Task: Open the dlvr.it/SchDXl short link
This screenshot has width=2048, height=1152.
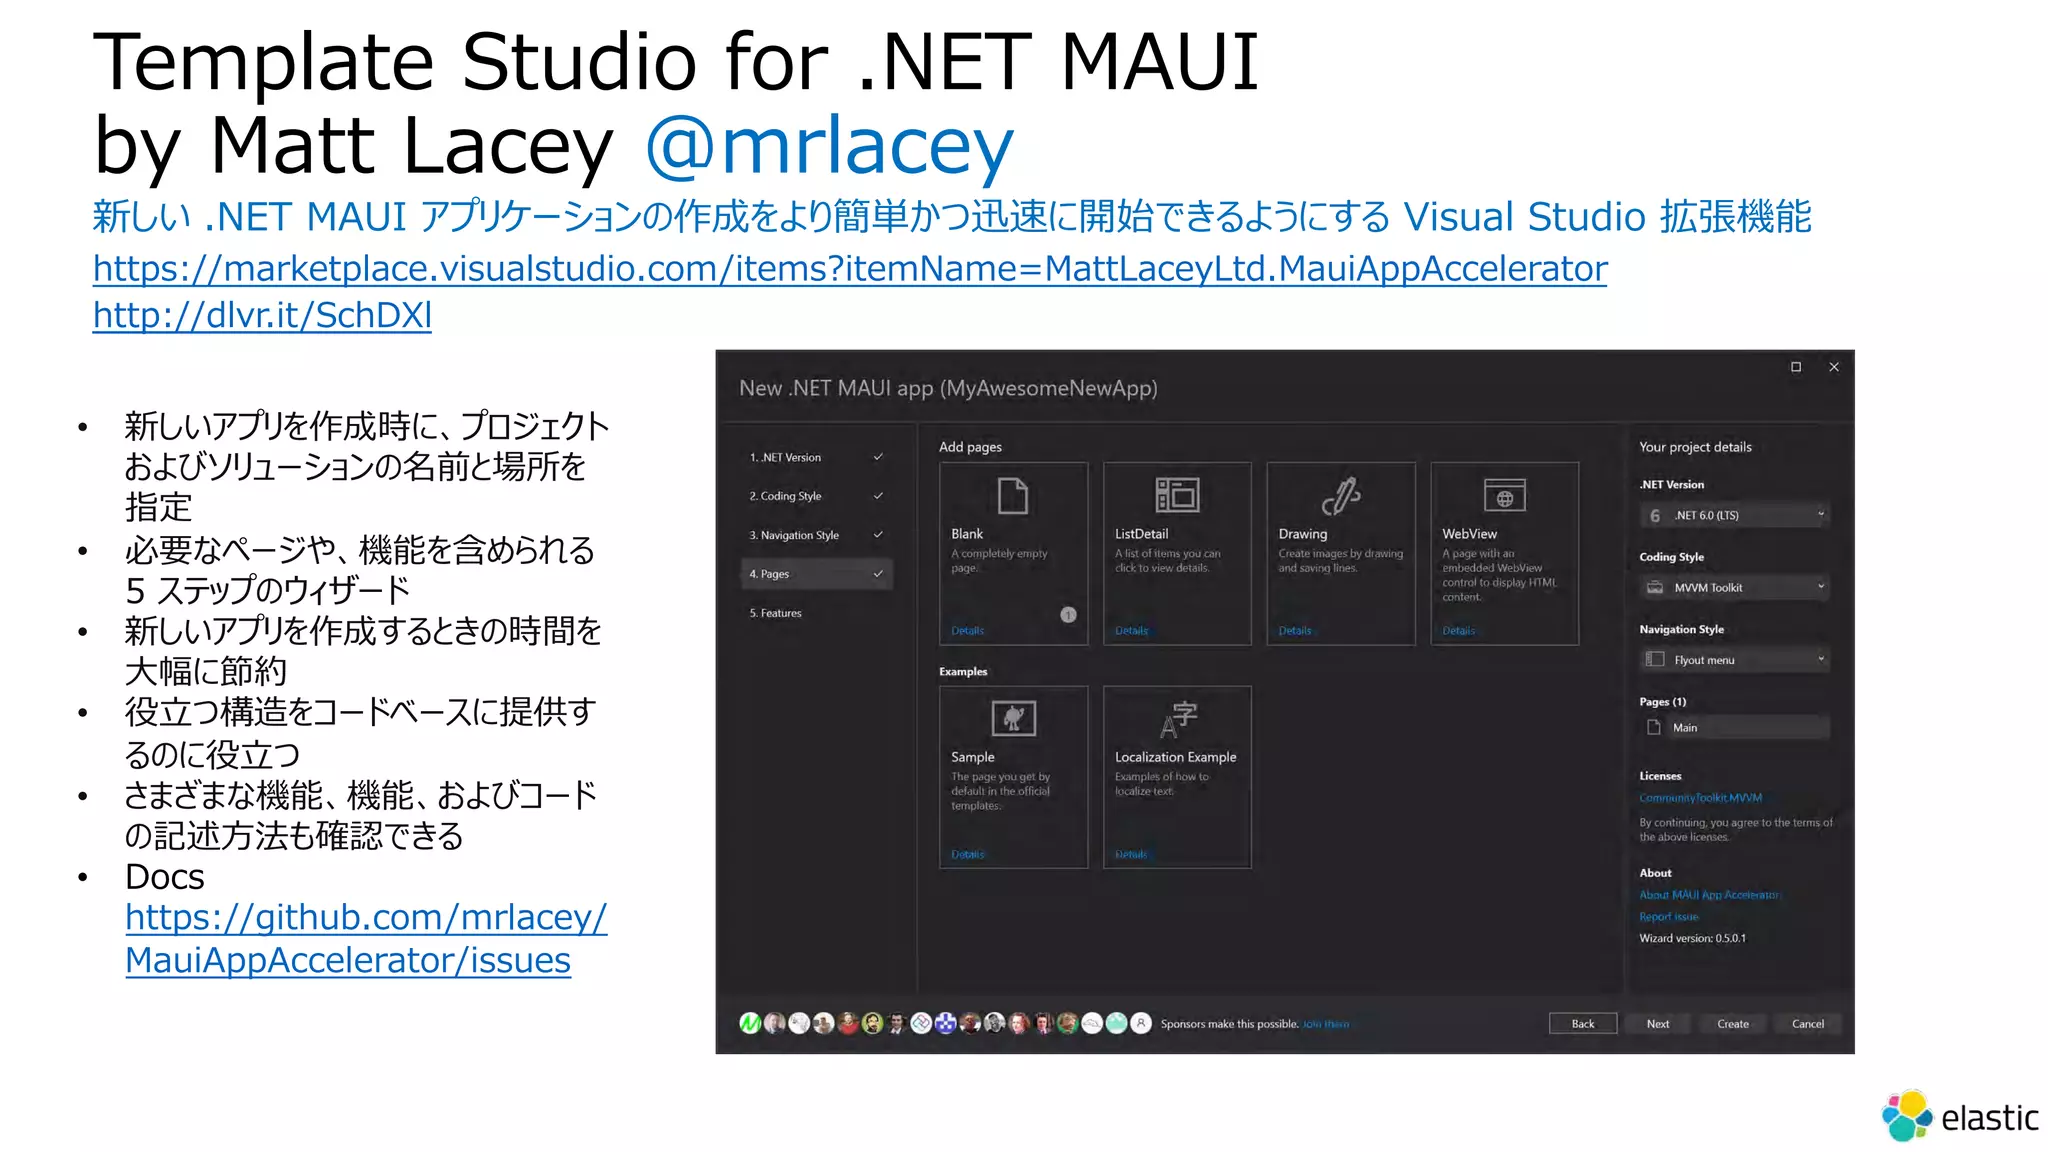Action: tap(262, 315)
